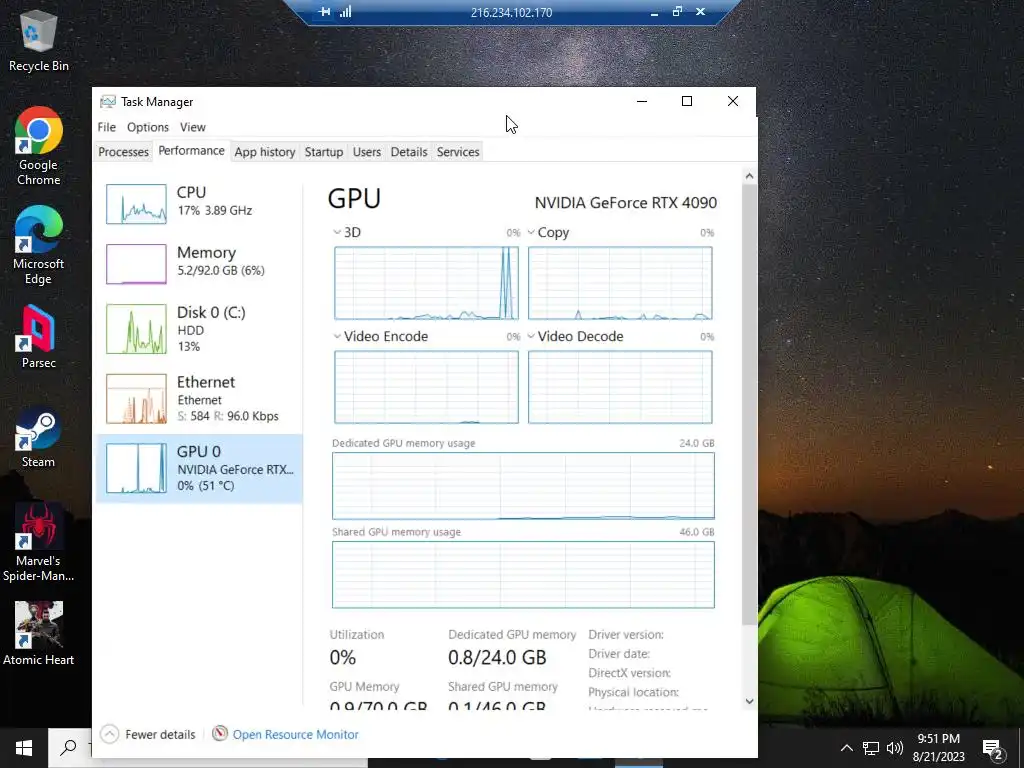The height and width of the screenshot is (768, 1024).
Task: Switch to the Users tab
Action: 367,152
